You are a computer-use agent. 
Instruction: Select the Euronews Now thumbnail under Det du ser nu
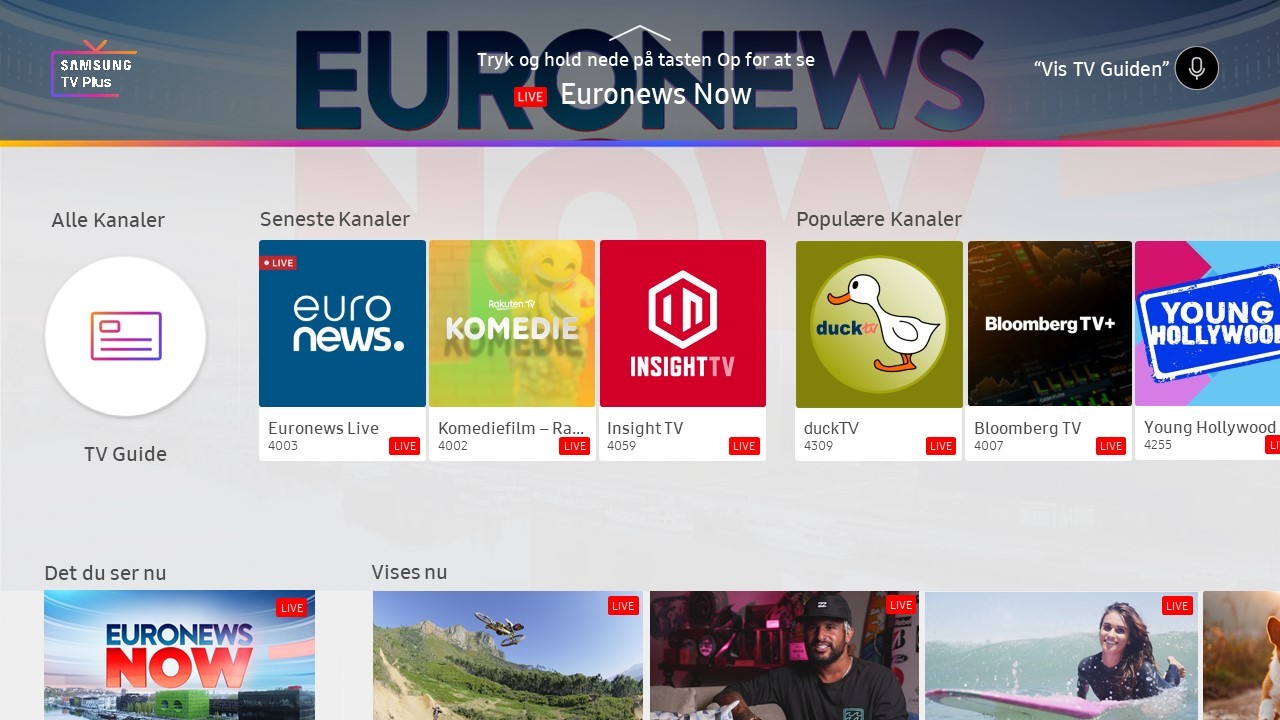[x=179, y=655]
